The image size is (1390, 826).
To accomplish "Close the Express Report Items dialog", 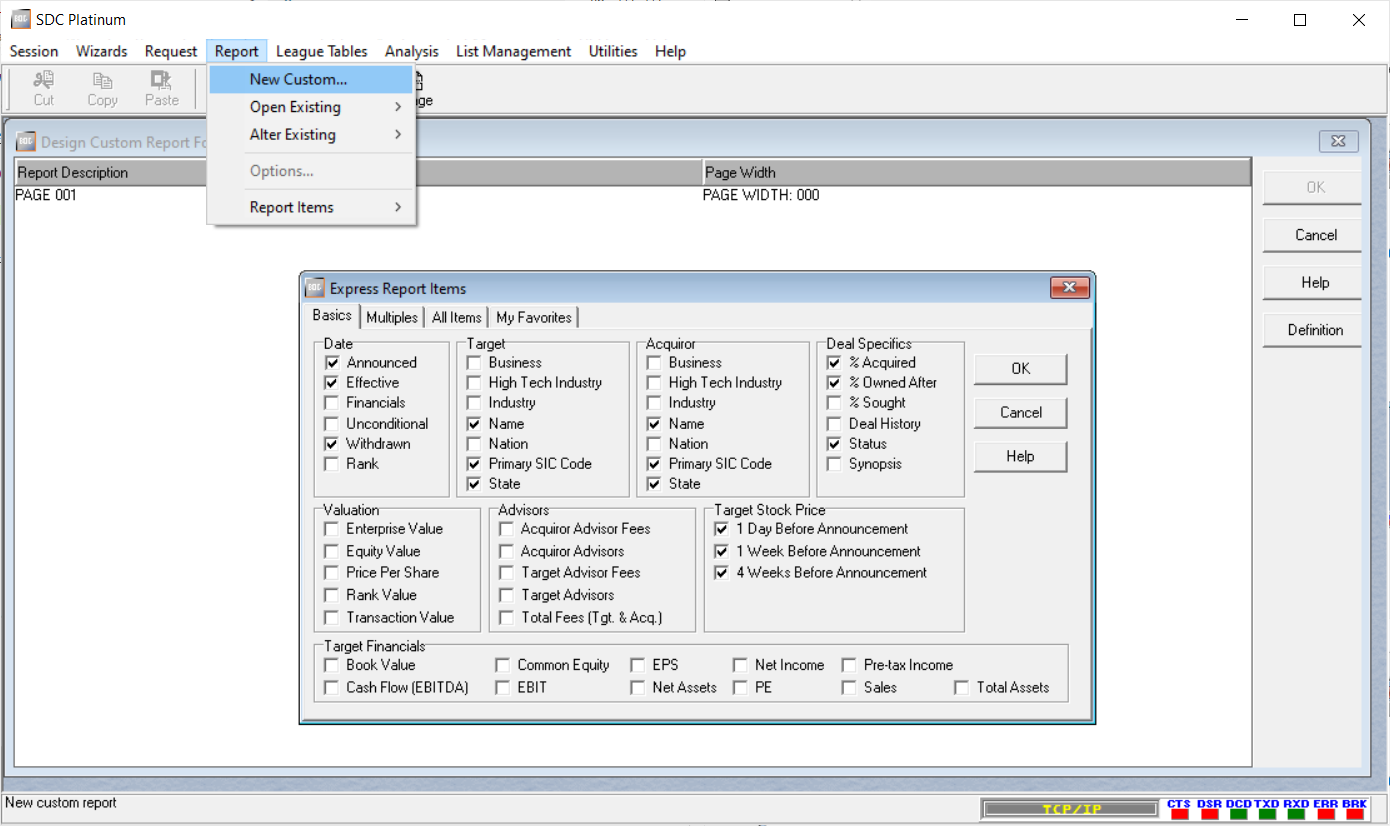I will [1069, 288].
